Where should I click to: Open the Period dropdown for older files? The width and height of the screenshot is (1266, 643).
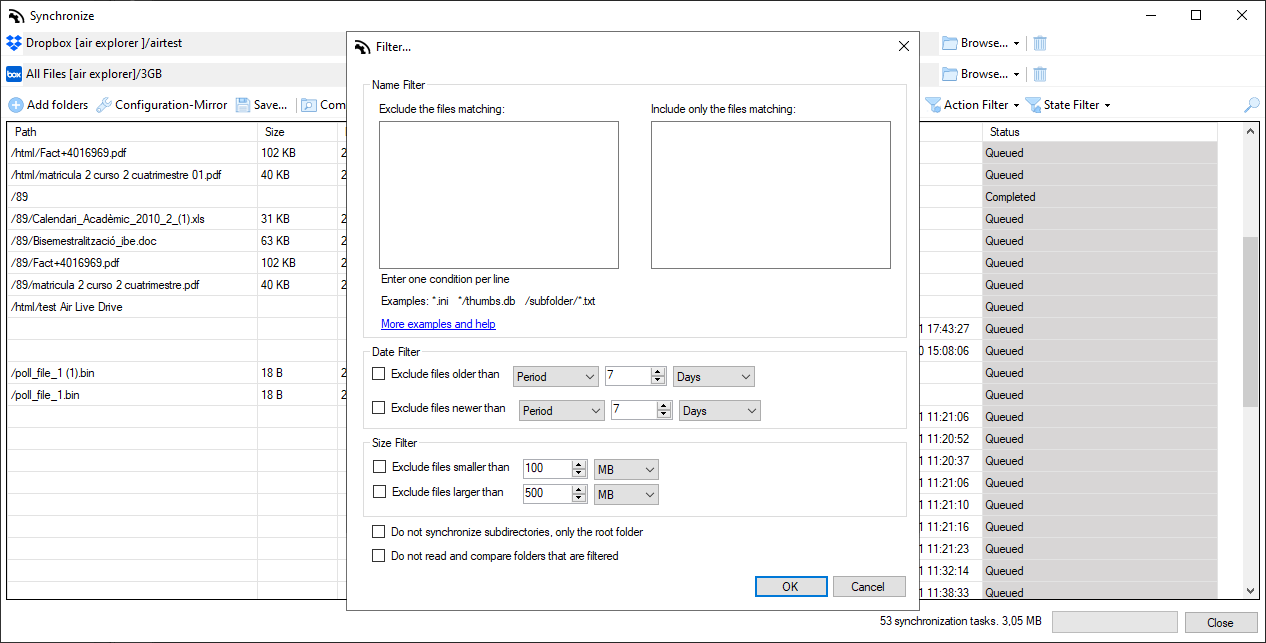[x=555, y=376]
